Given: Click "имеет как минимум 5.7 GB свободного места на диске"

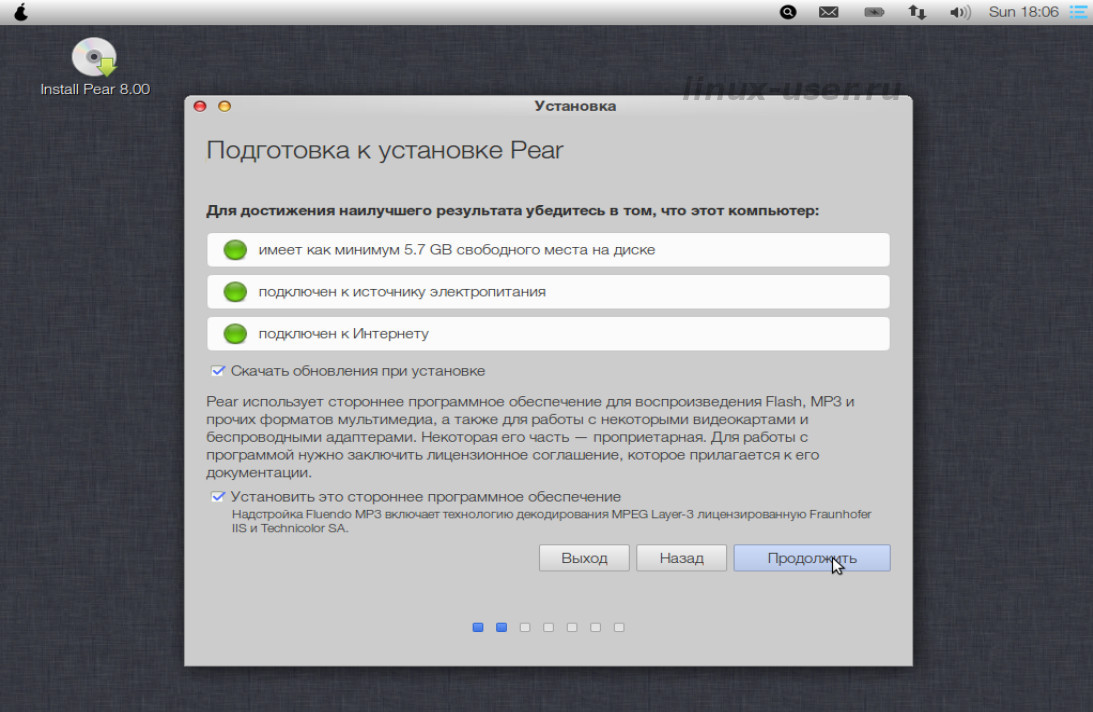Looking at the screenshot, I should tap(457, 250).
